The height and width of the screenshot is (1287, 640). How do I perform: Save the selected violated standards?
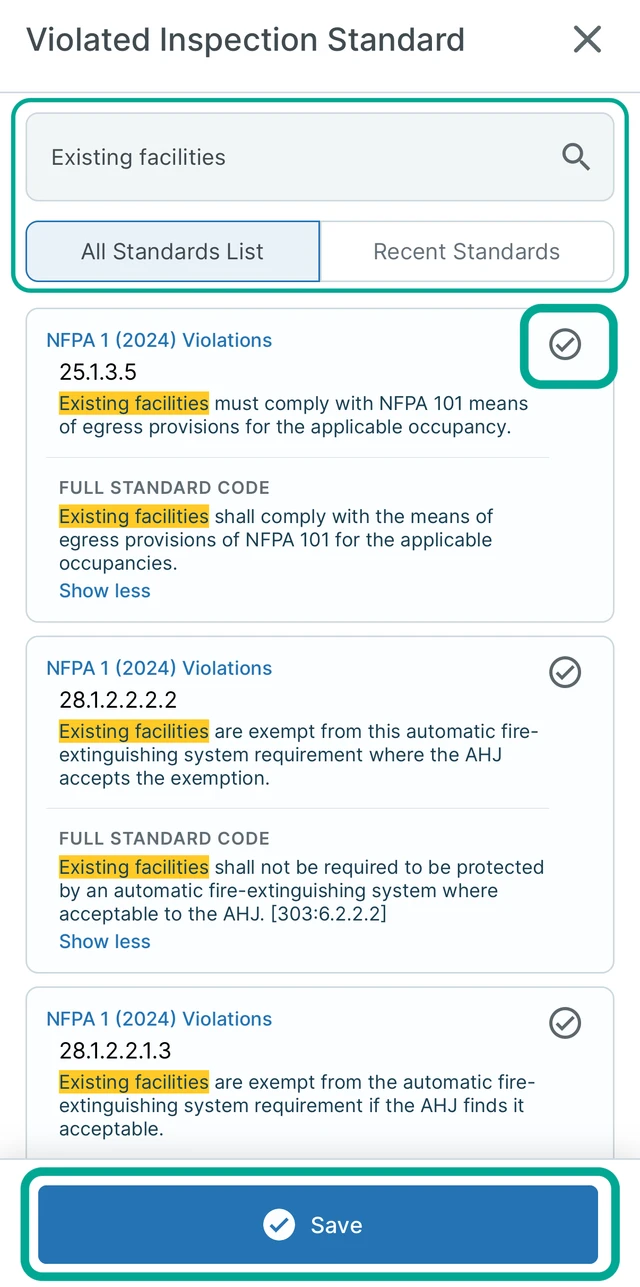tap(318, 1225)
